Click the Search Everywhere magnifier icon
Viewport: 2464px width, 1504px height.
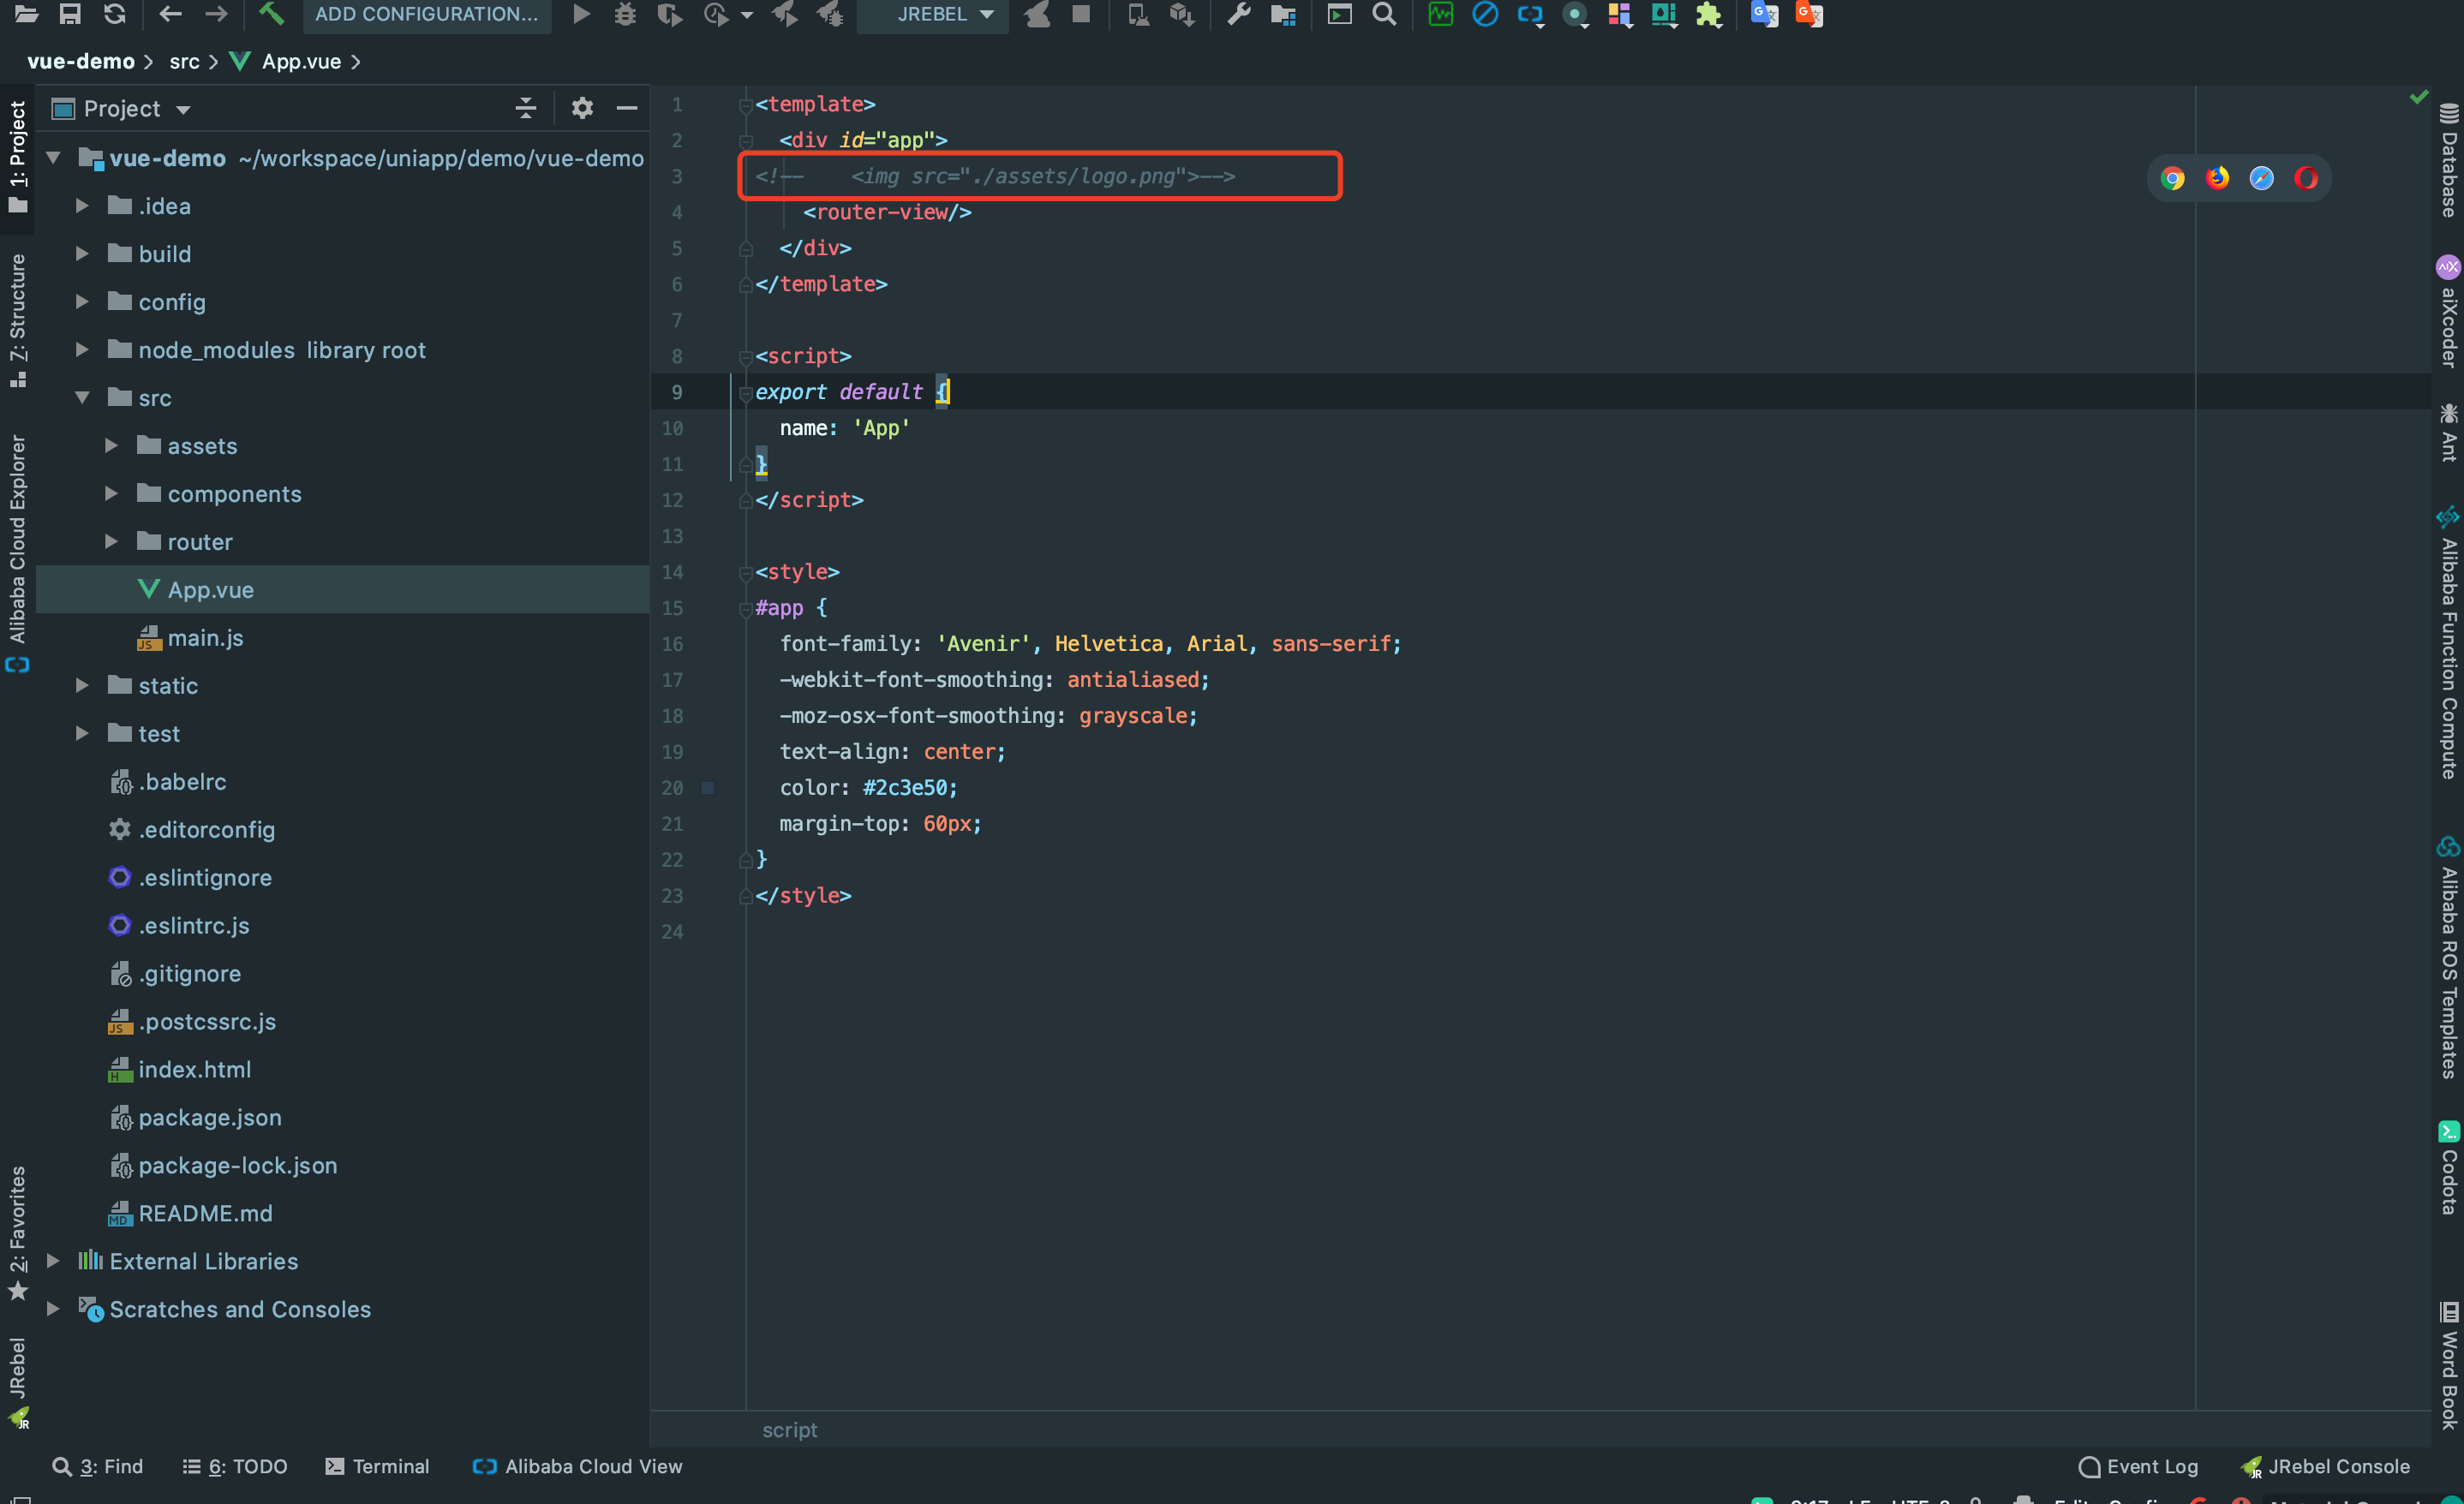[1384, 14]
